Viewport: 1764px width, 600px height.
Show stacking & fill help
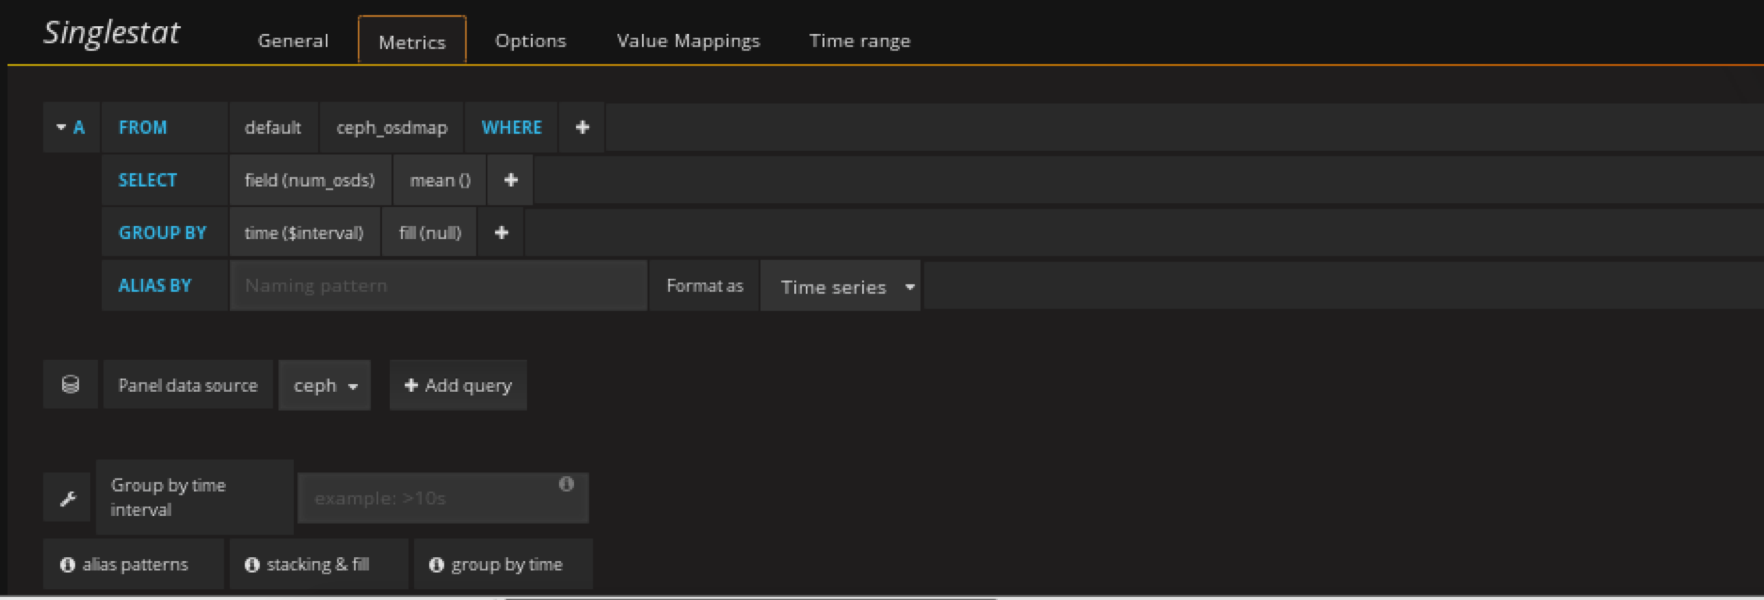pyautogui.click(x=307, y=564)
